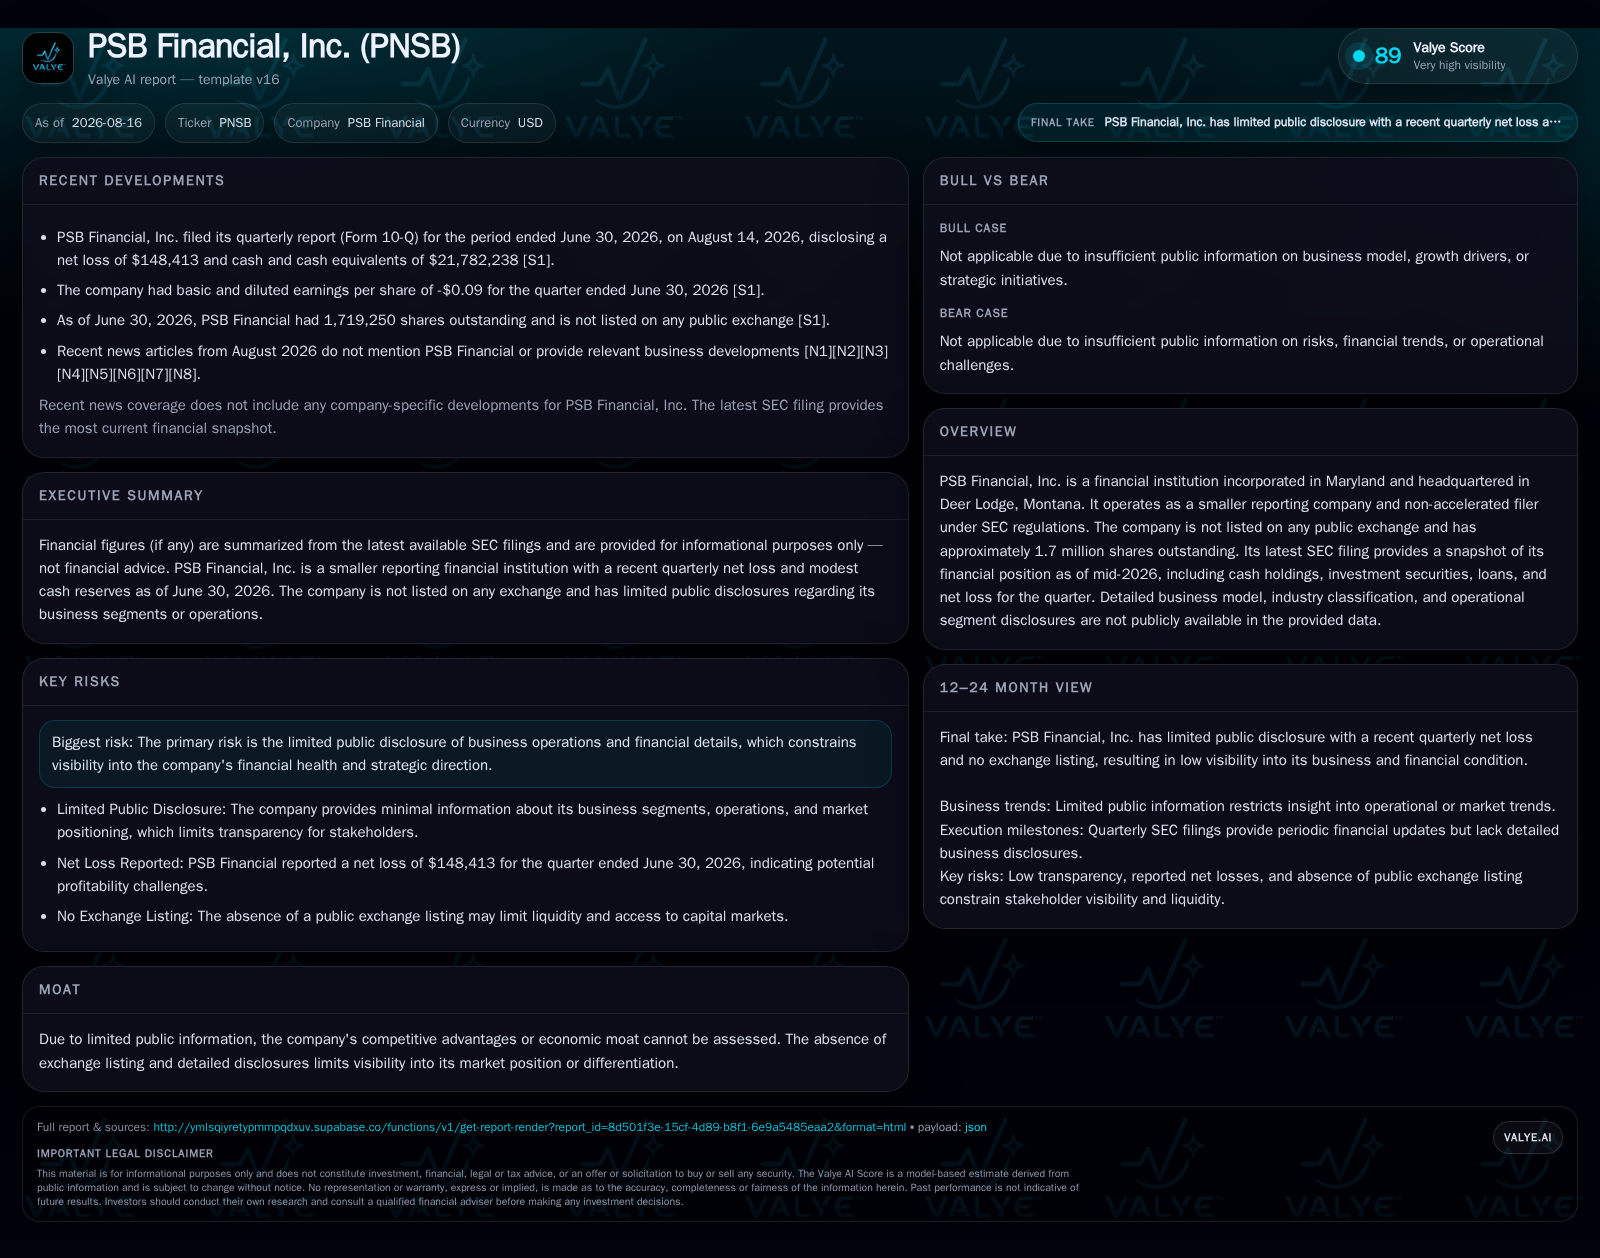
Task: Click the Valye logo icon beside the title
Action: (x=48, y=58)
